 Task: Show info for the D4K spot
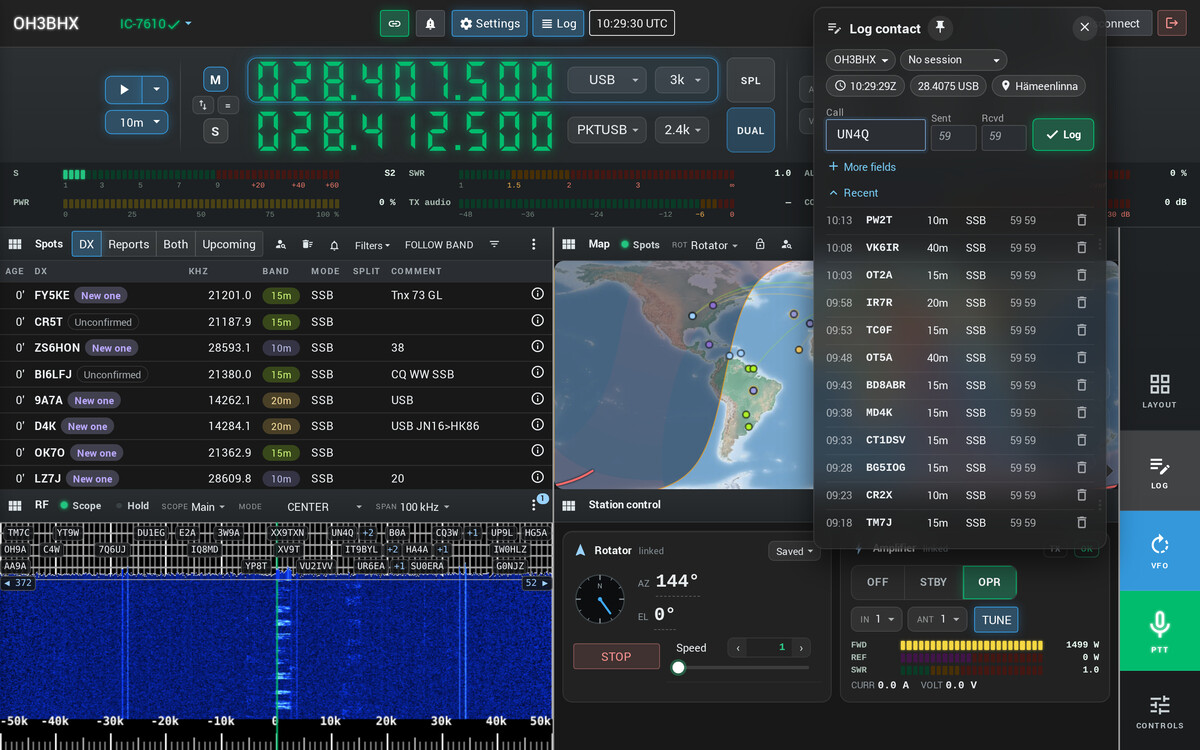pos(537,425)
